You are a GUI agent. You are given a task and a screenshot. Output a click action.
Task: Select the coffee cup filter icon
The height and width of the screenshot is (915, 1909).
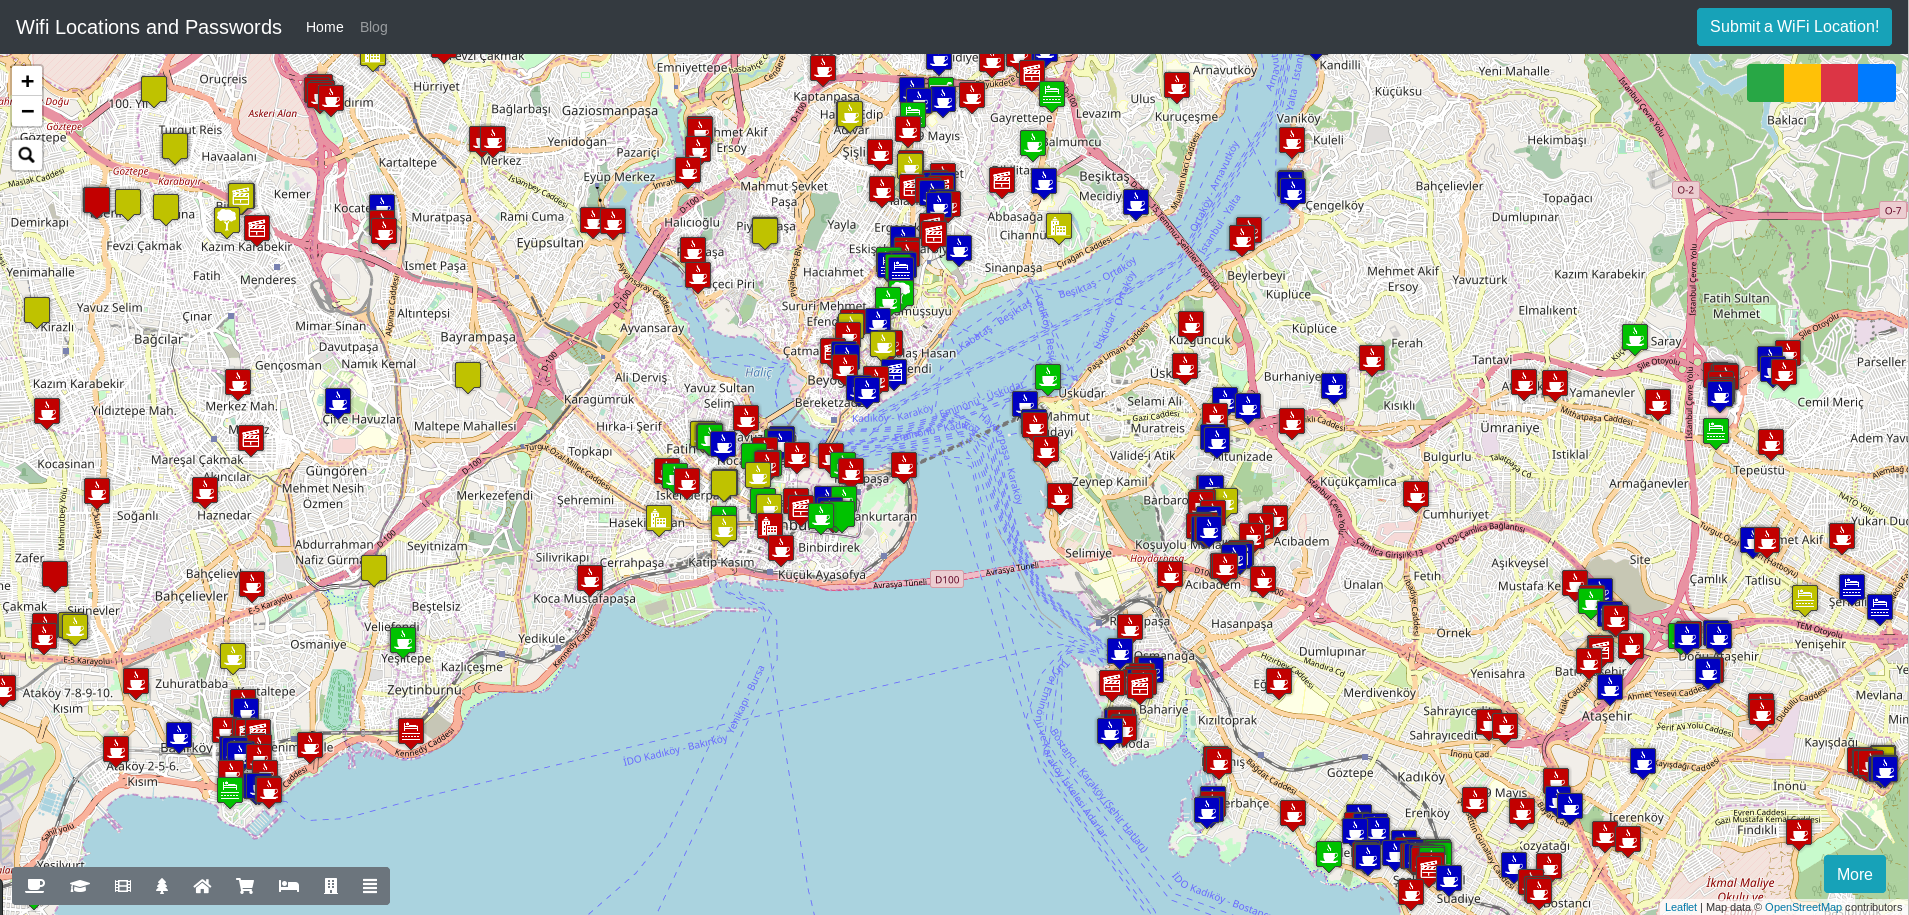[x=35, y=886]
